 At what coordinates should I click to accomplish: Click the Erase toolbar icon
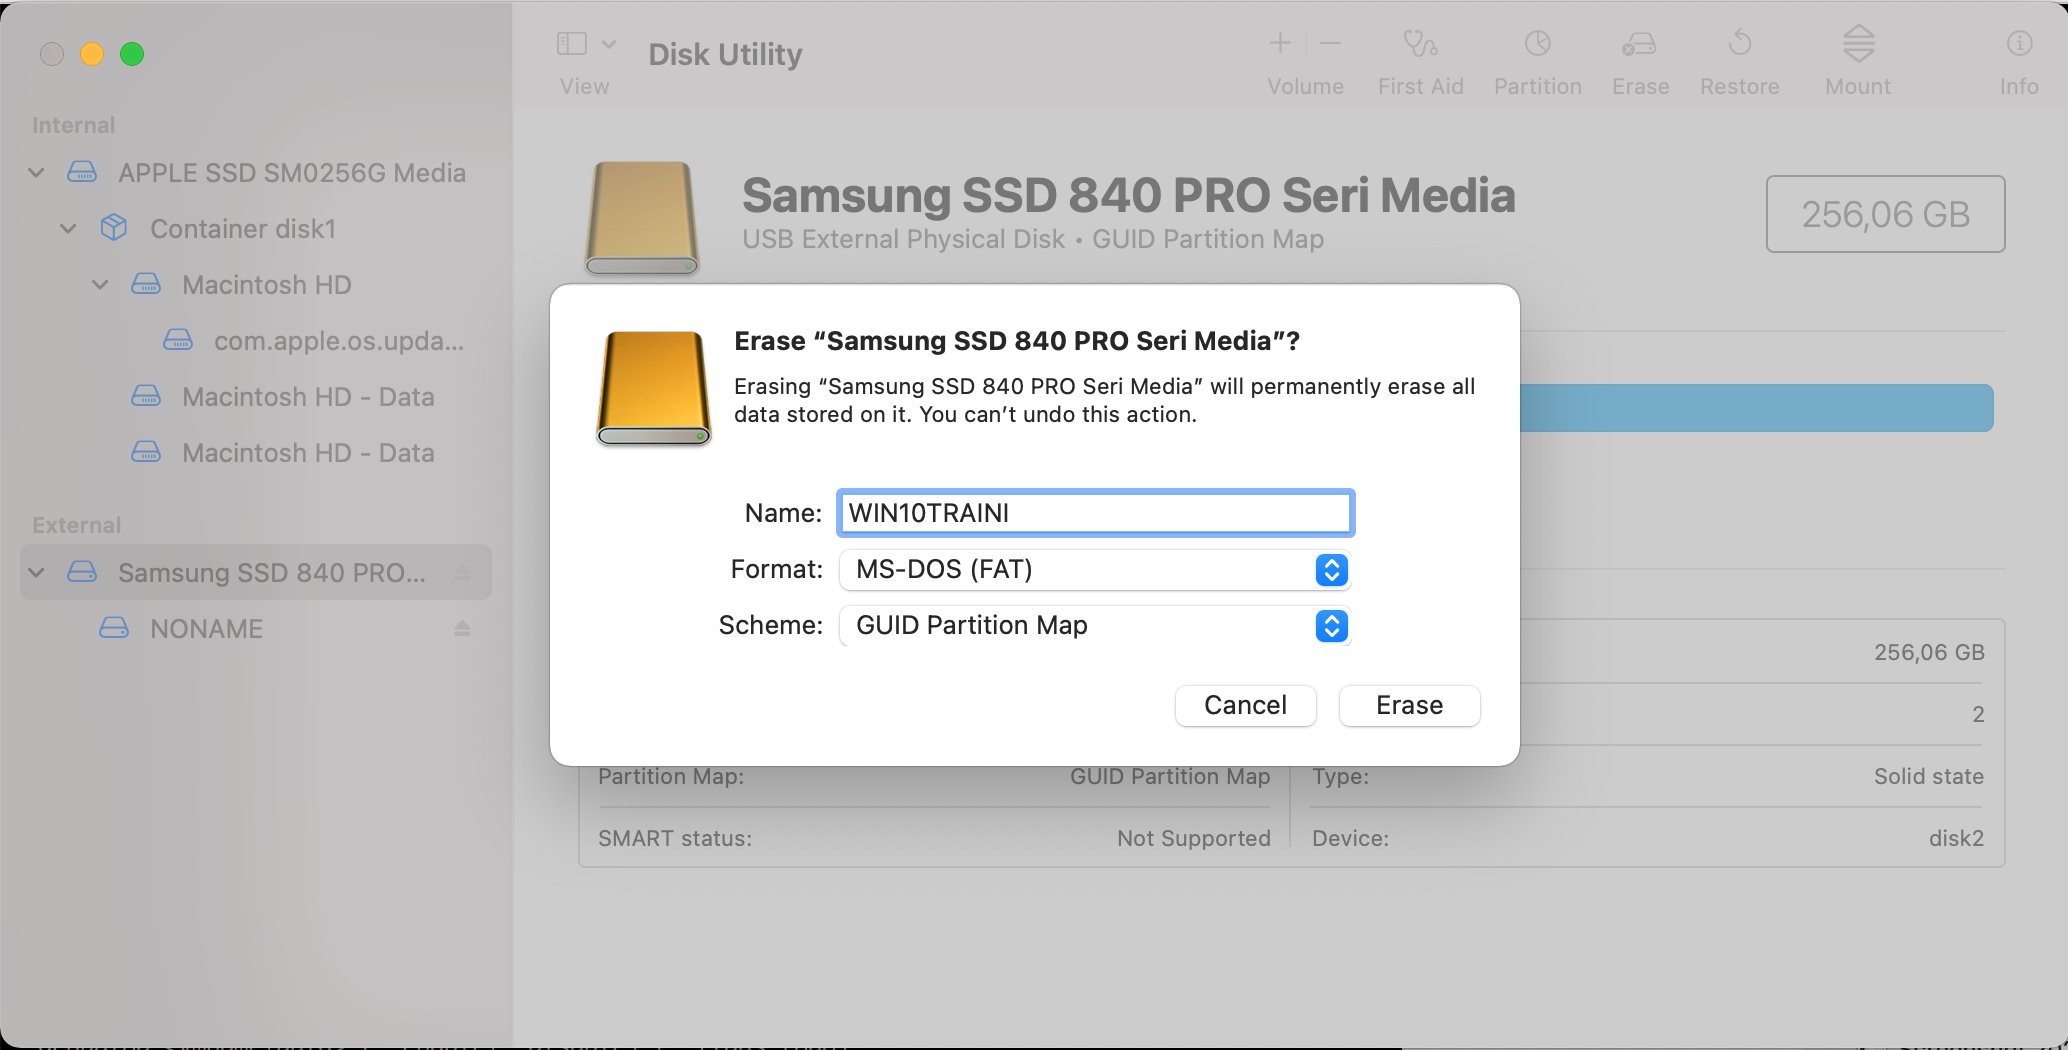coord(1639,43)
